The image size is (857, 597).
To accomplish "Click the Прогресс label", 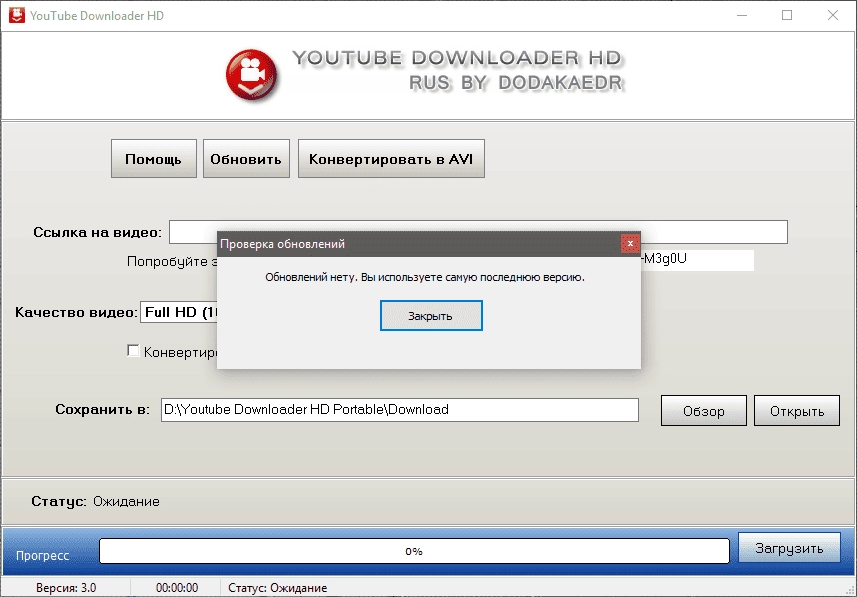I will [42, 555].
